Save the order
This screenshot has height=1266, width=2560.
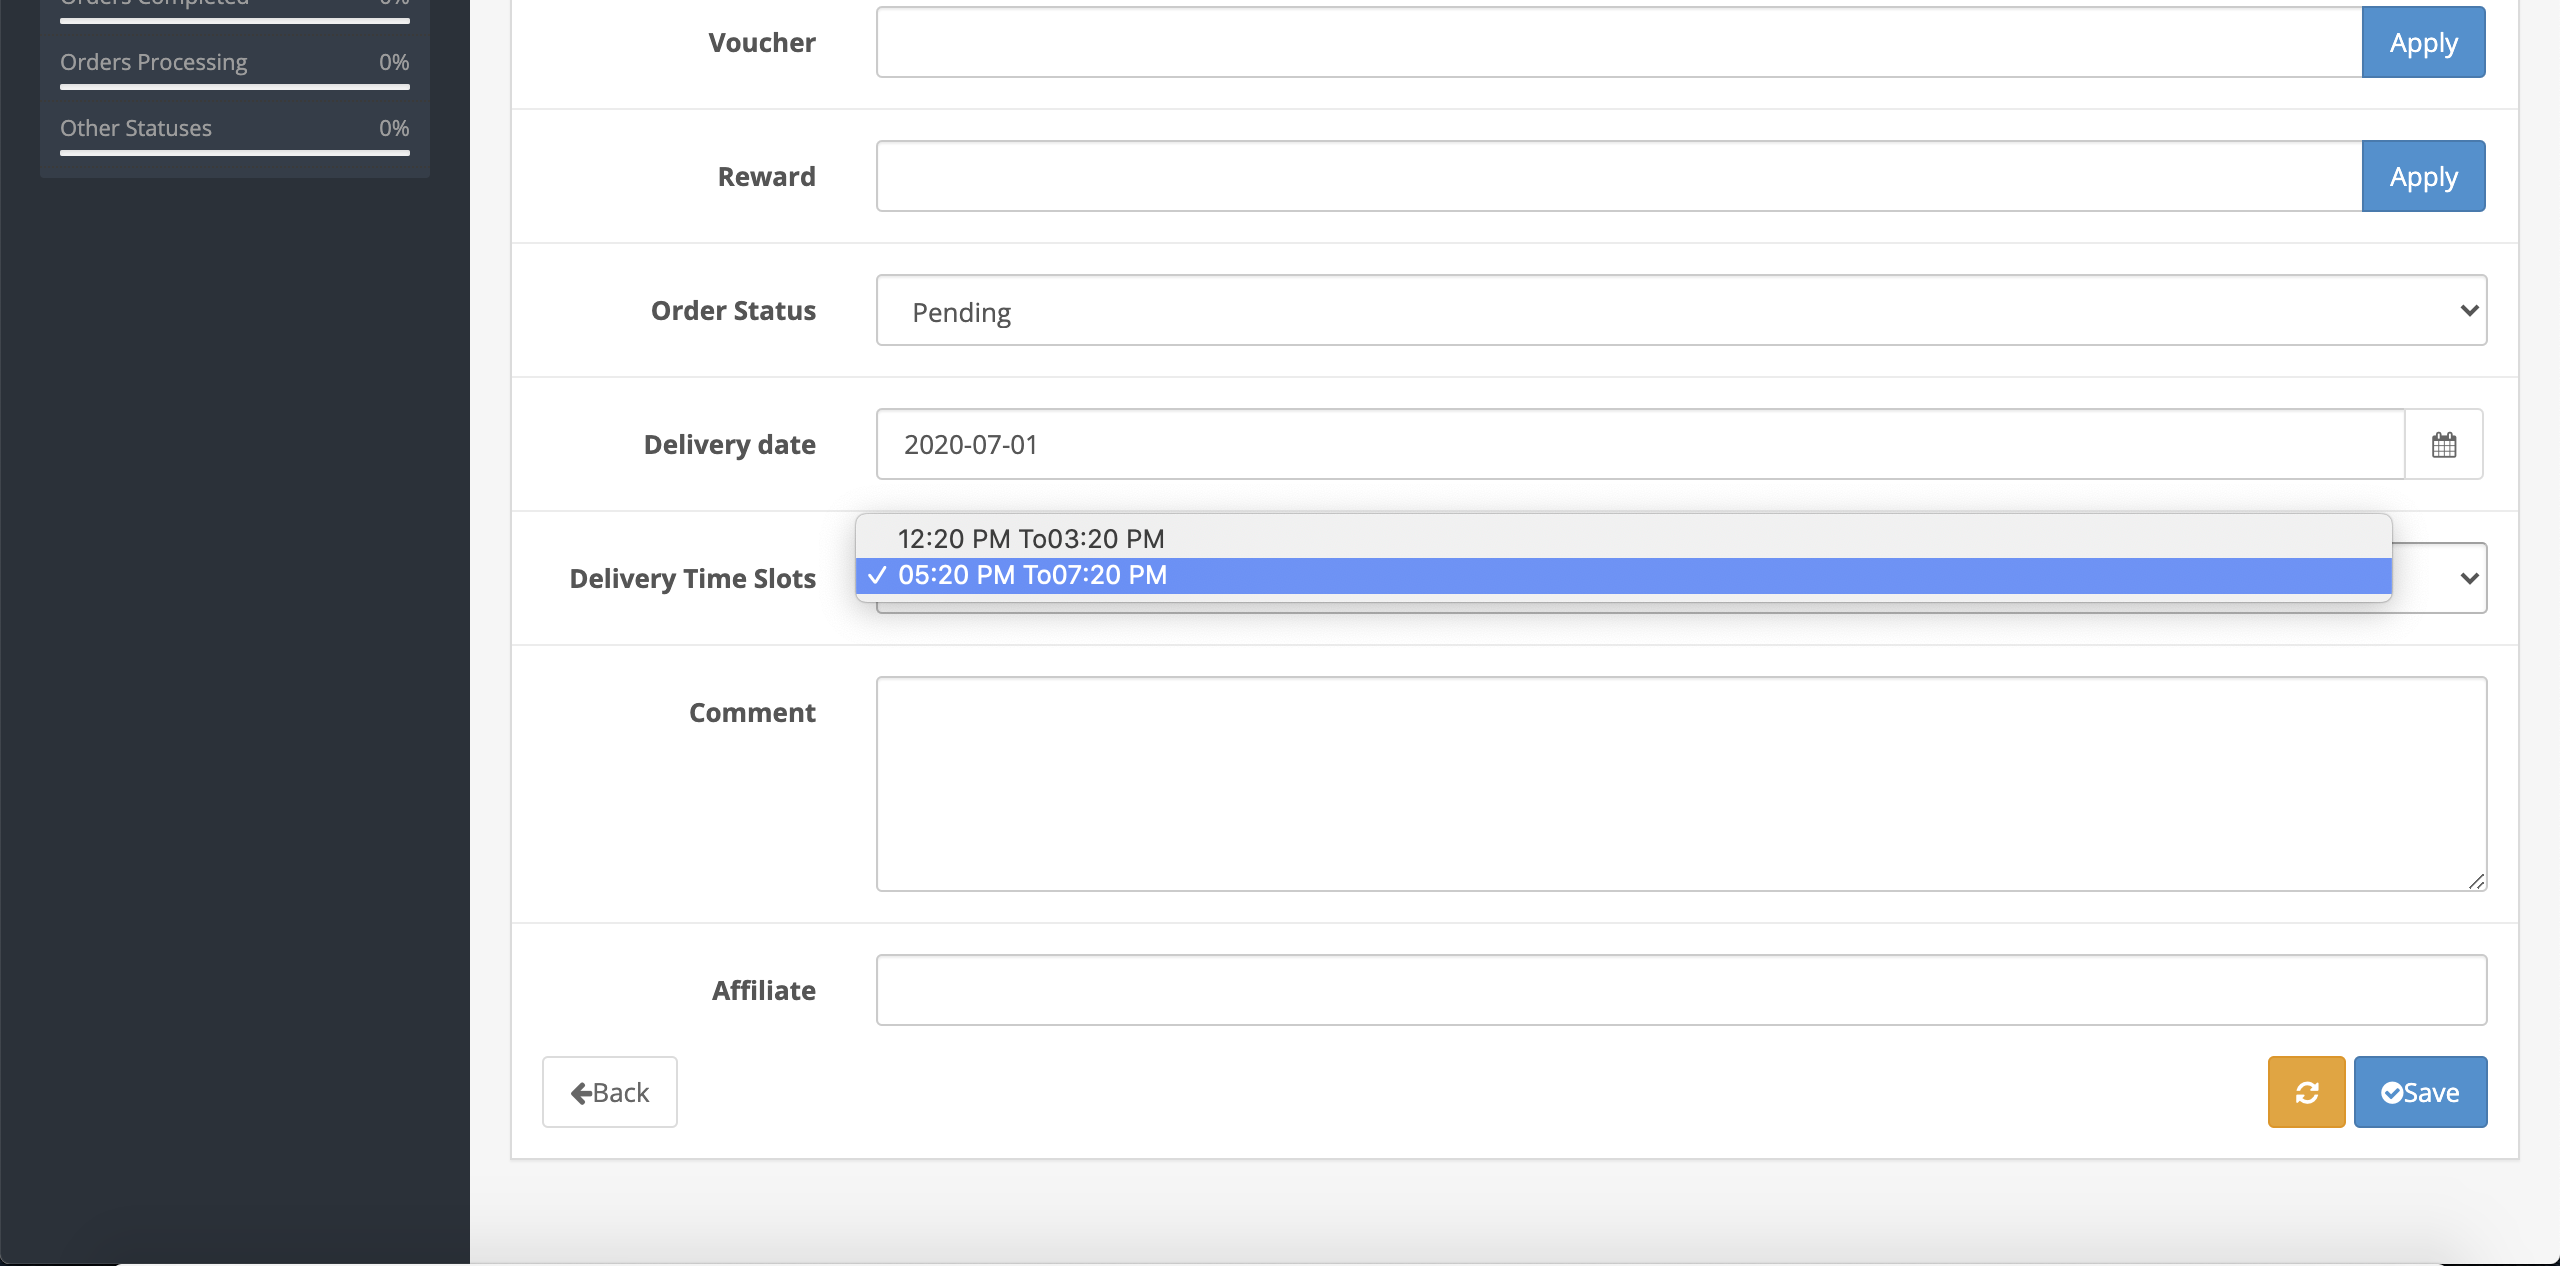click(x=2420, y=1092)
